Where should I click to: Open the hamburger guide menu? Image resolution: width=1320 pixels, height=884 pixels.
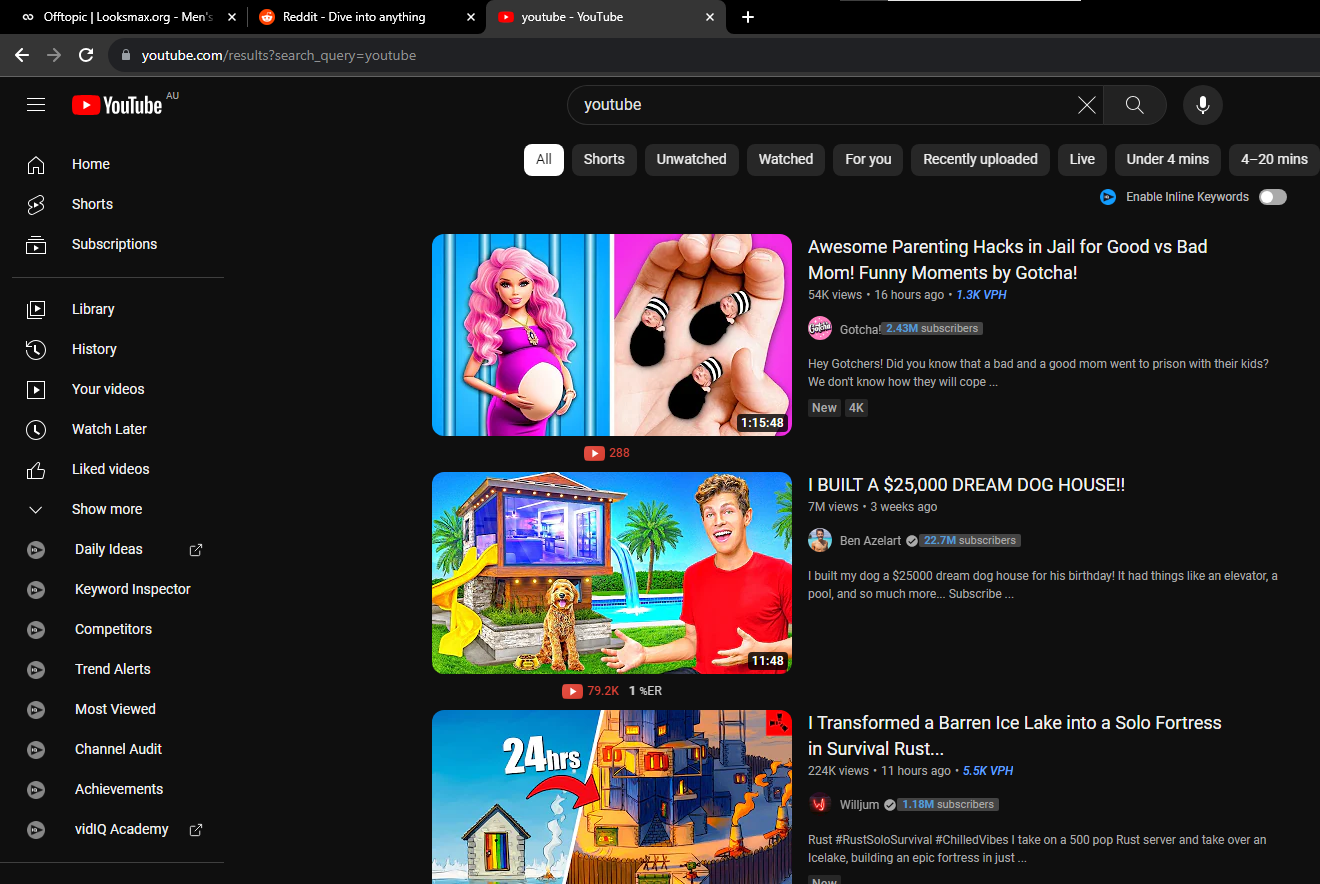pyautogui.click(x=36, y=105)
